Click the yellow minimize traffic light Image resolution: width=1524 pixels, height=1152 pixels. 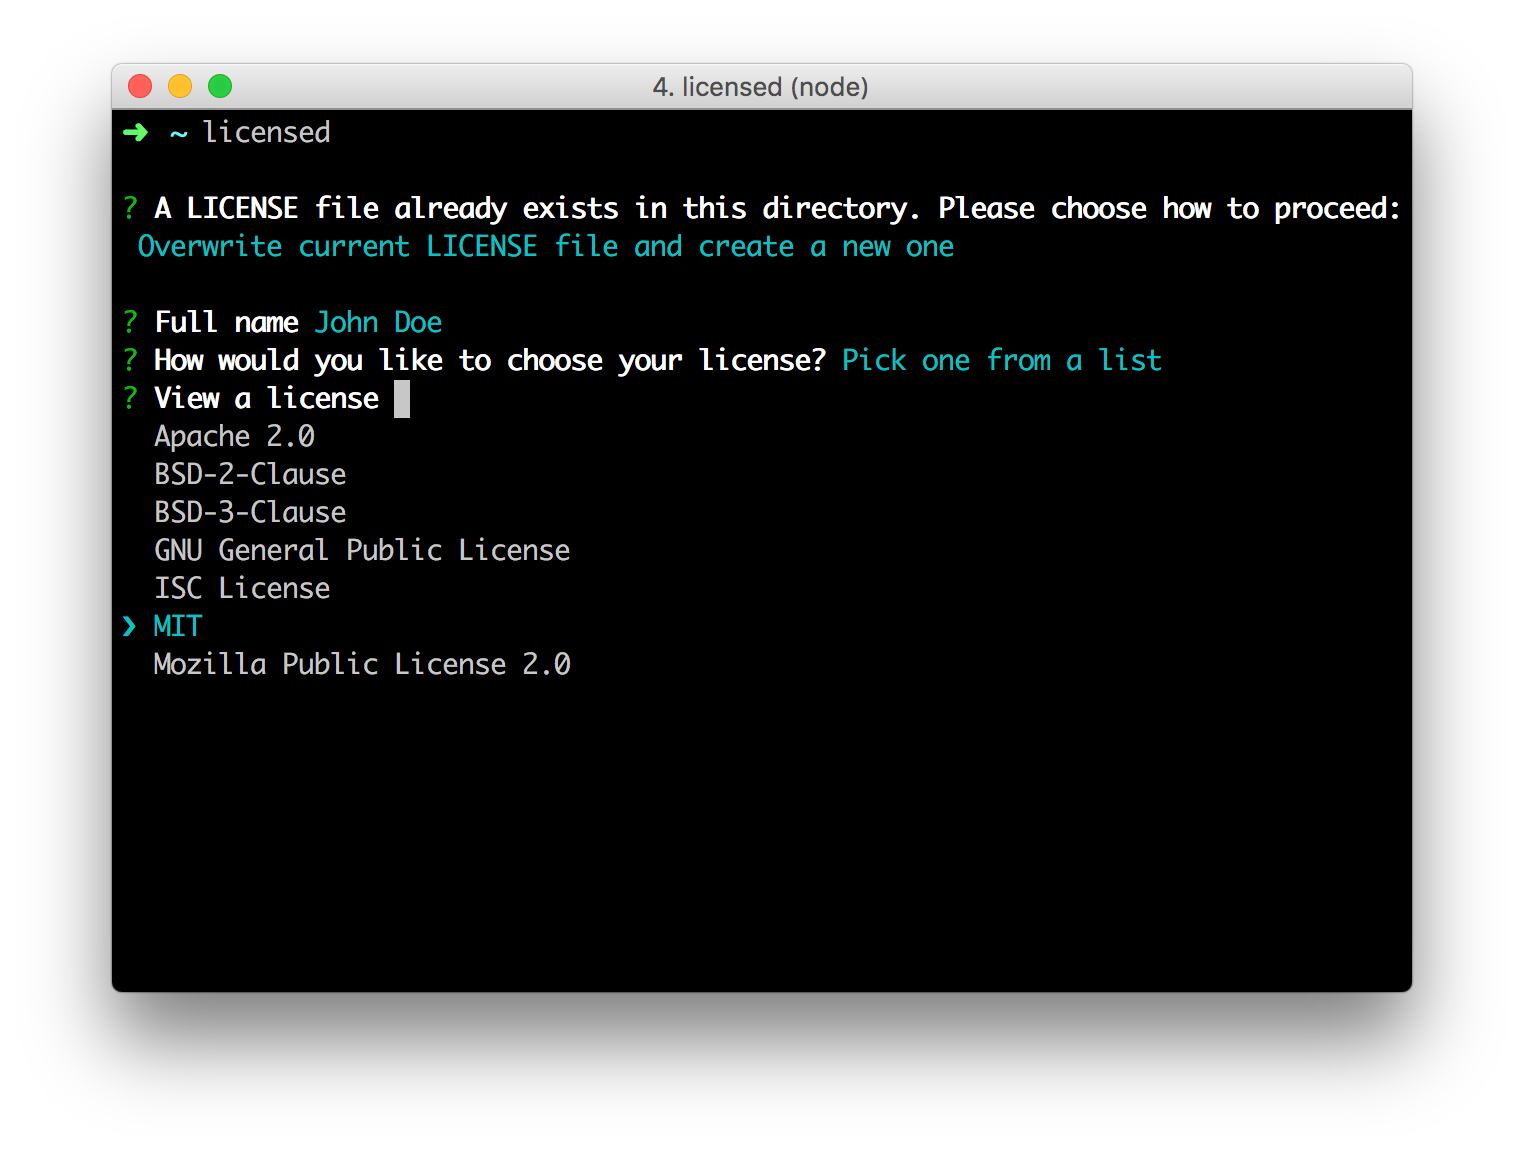(x=180, y=86)
